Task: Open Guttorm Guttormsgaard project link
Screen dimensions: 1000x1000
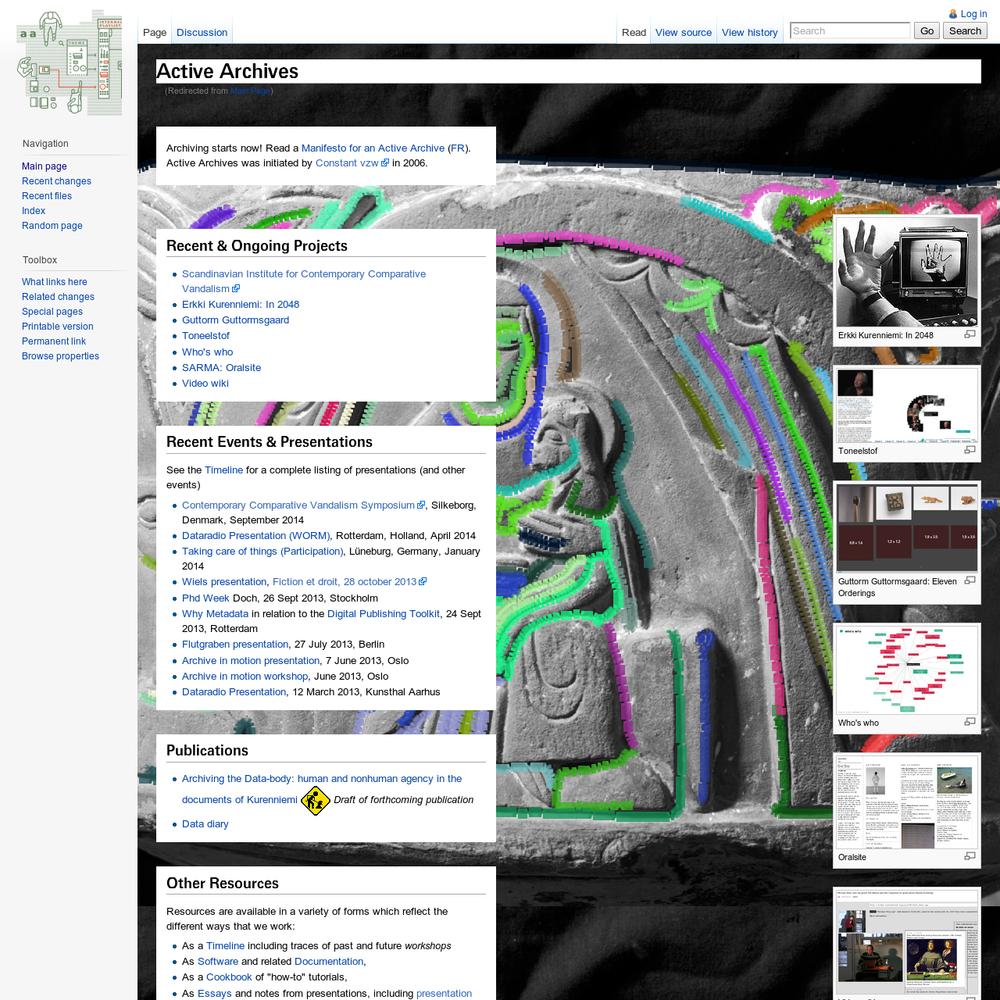Action: 235,320
